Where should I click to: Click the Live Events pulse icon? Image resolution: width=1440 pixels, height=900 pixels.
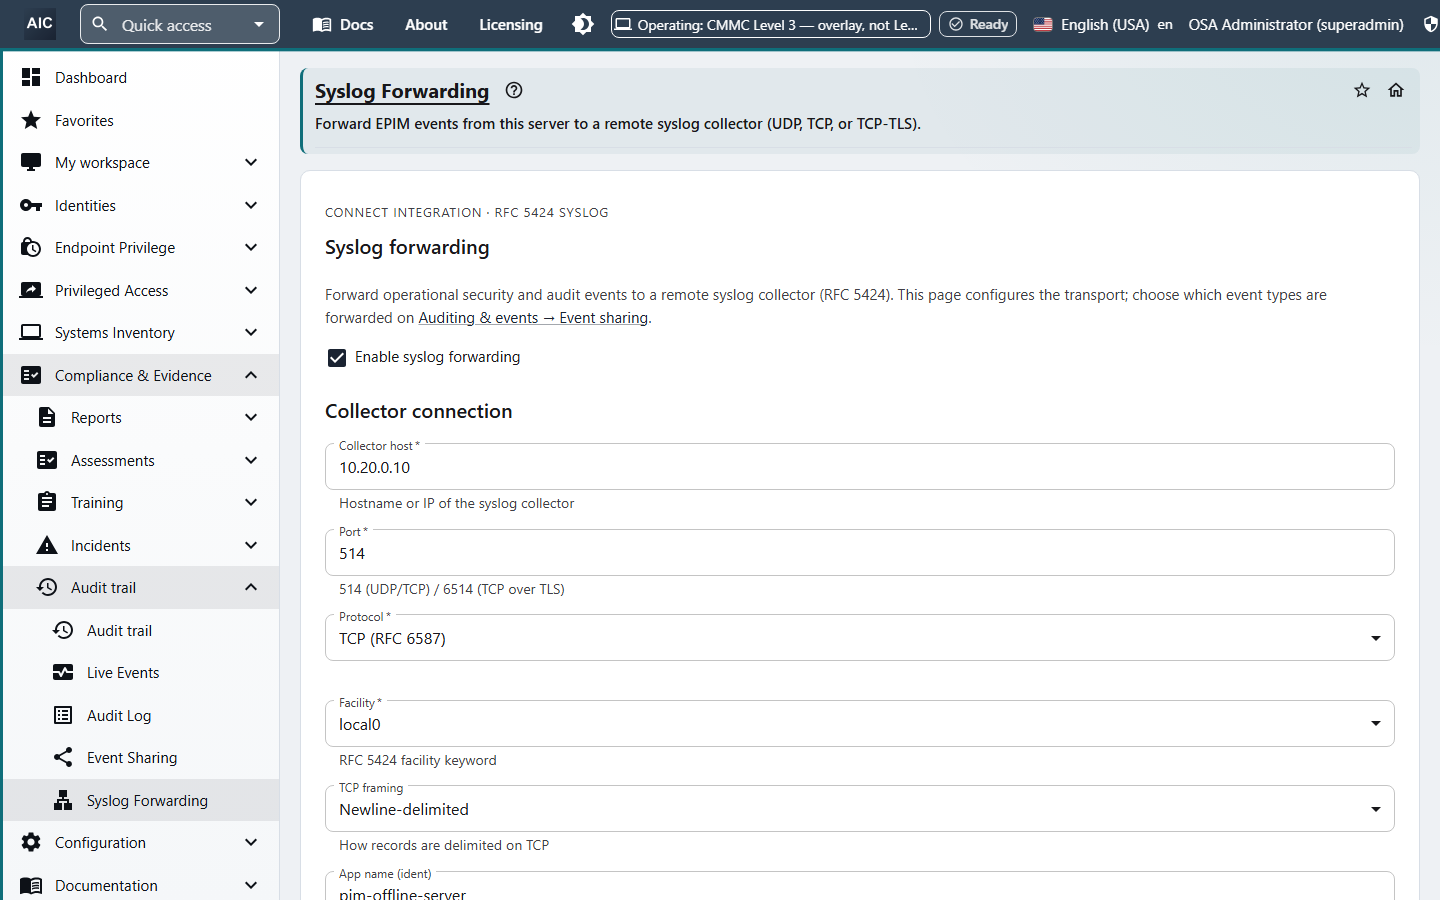pyautogui.click(x=63, y=672)
